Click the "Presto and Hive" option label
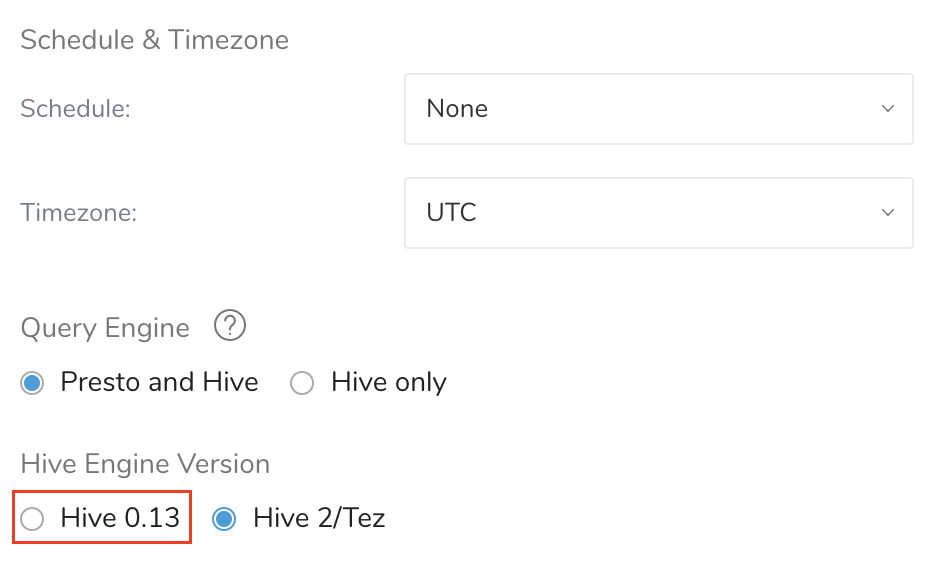 [159, 382]
